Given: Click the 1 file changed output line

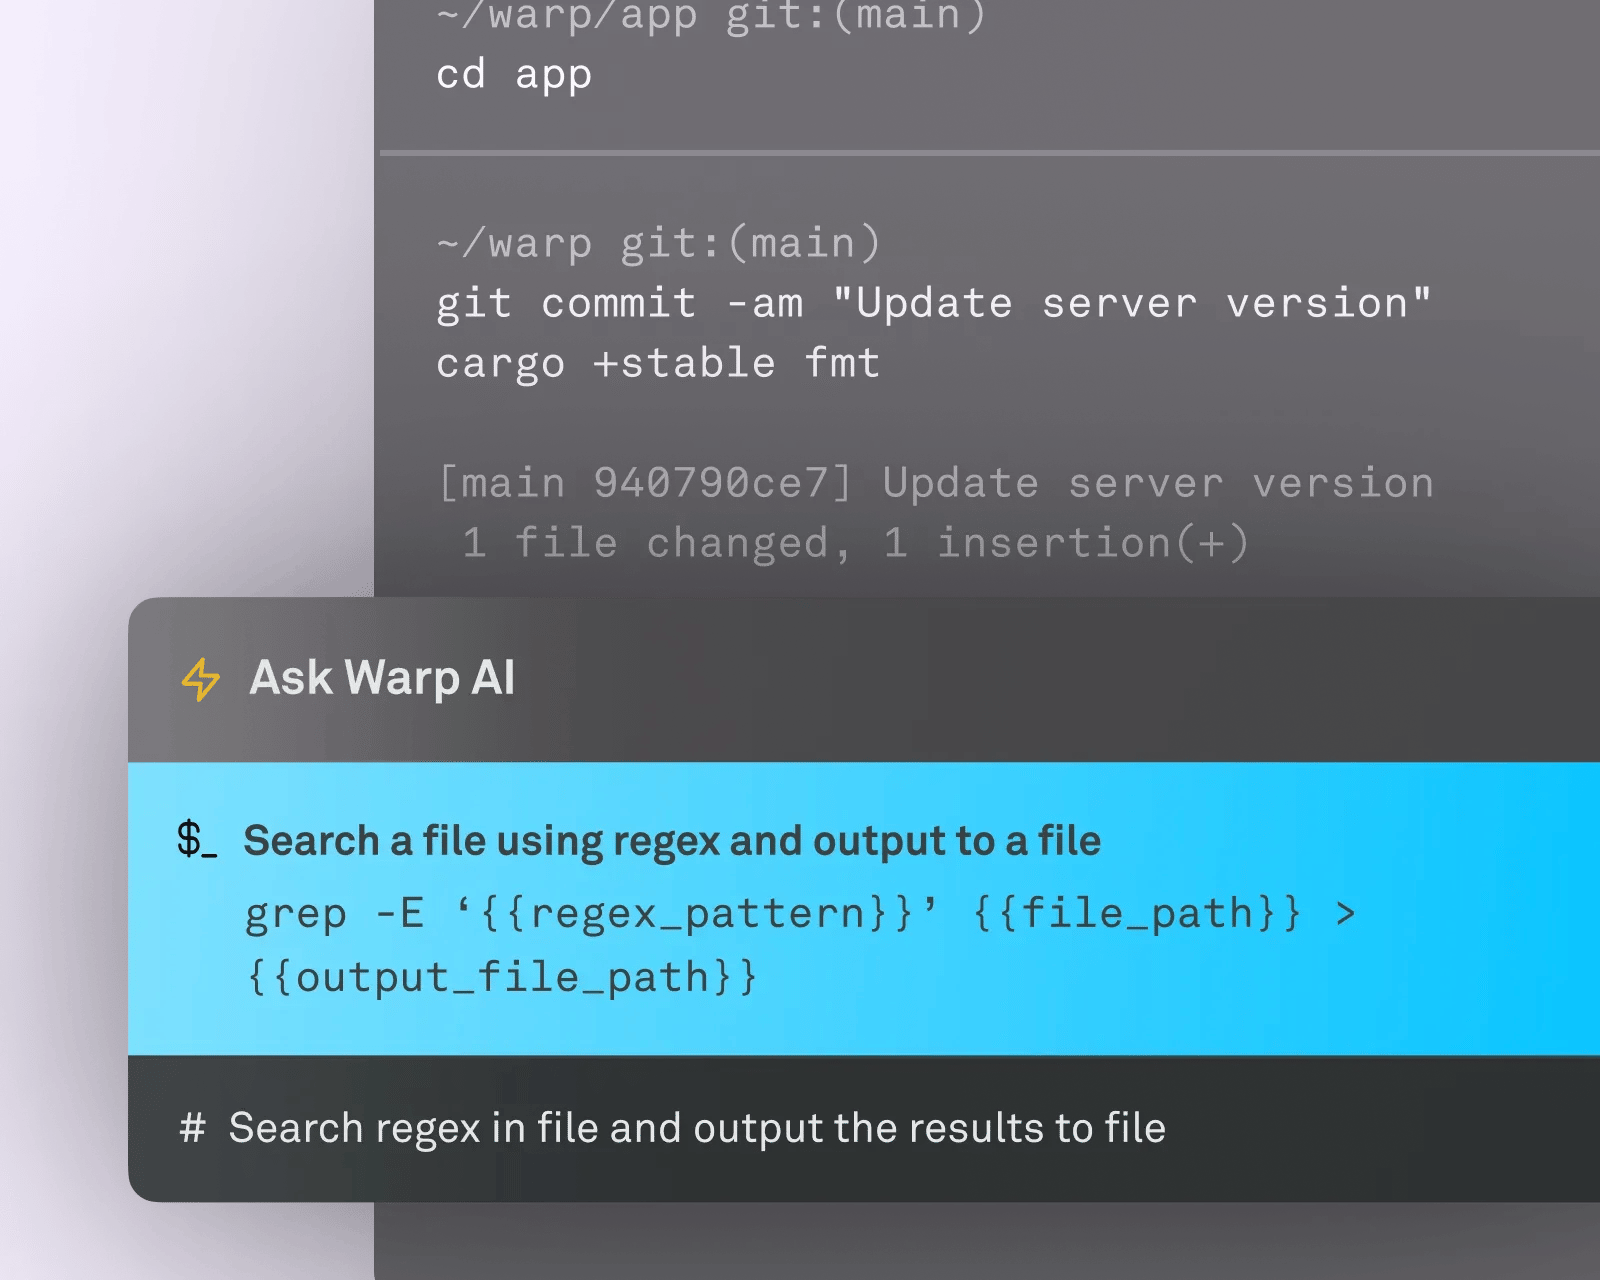Looking at the screenshot, I should point(856,542).
